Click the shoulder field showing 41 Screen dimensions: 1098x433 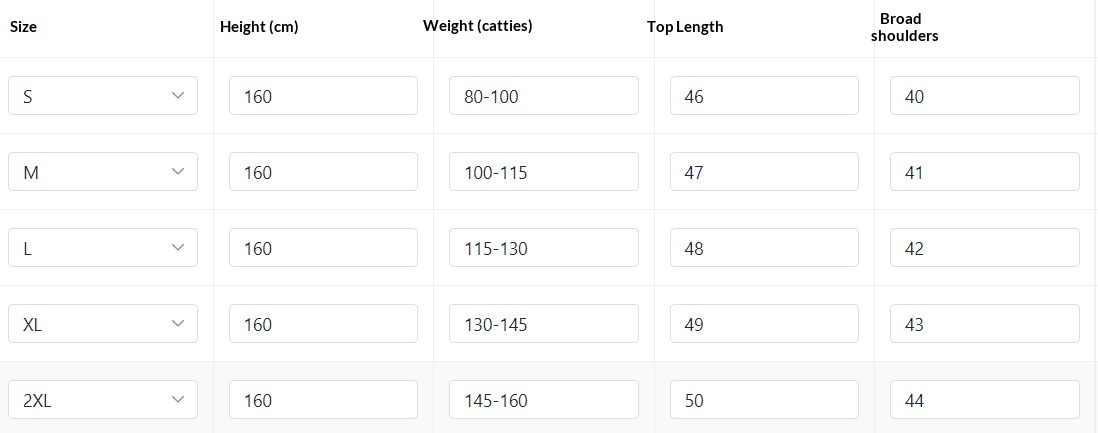984,172
